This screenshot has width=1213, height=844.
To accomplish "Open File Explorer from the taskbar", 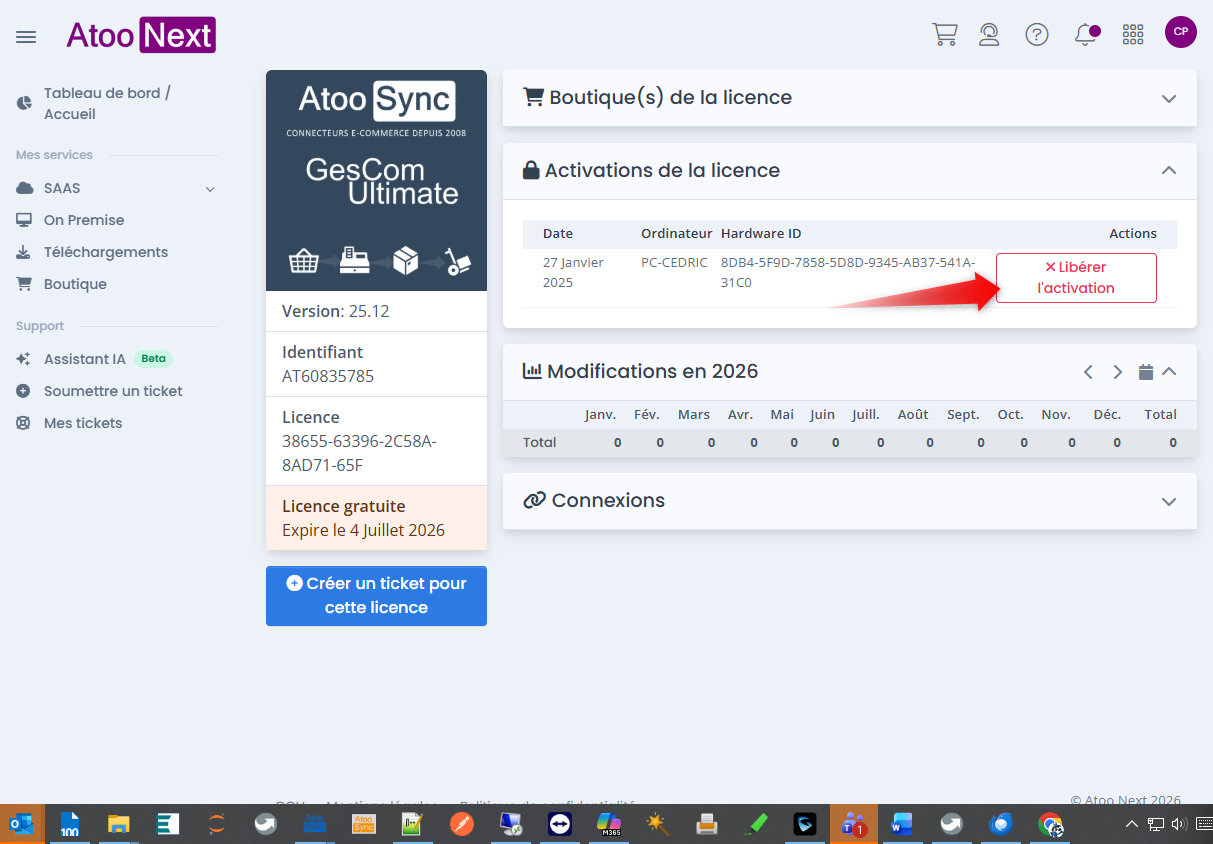I will coord(118,824).
